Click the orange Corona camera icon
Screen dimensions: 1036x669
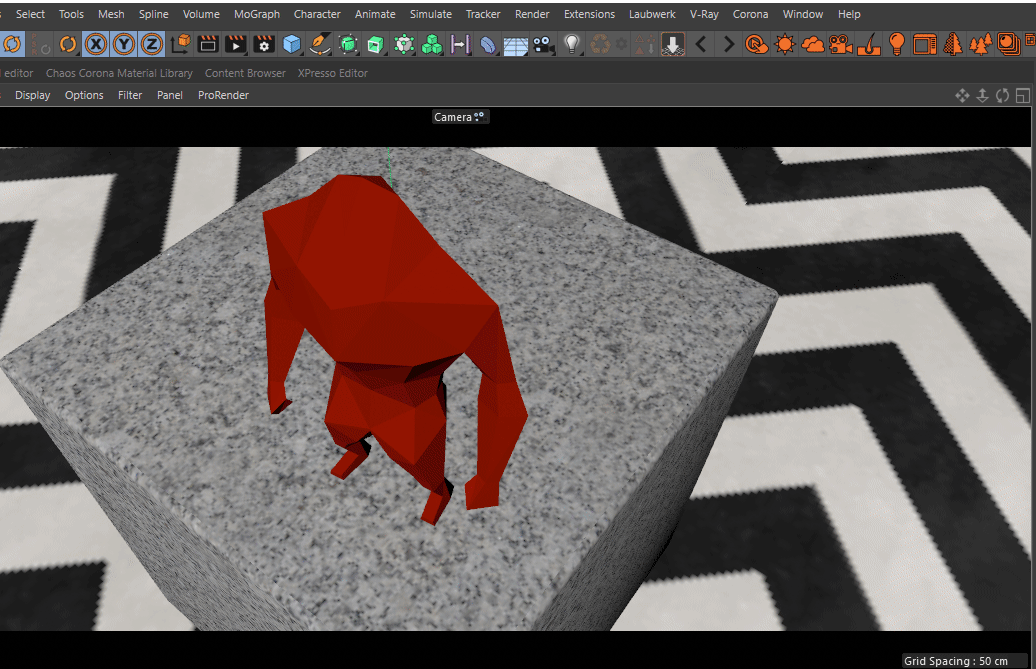point(841,44)
